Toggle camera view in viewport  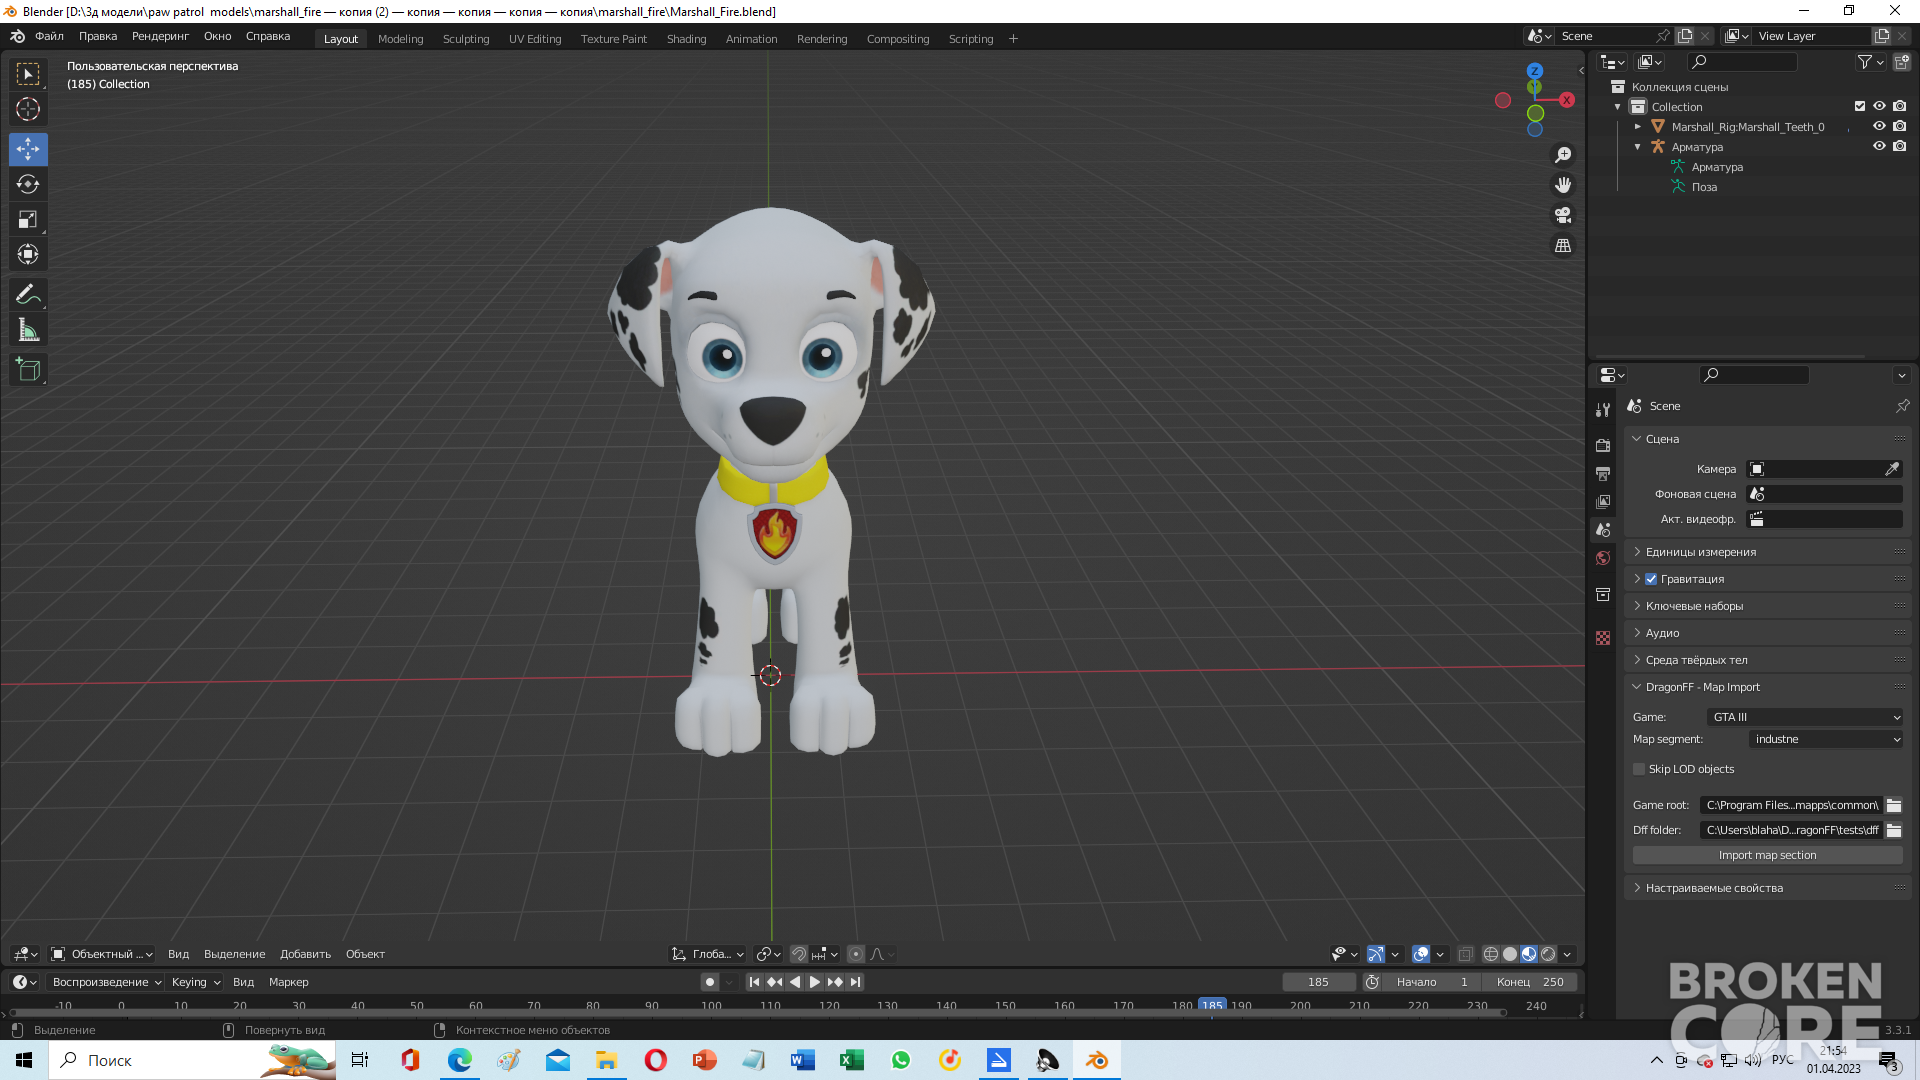(1563, 215)
